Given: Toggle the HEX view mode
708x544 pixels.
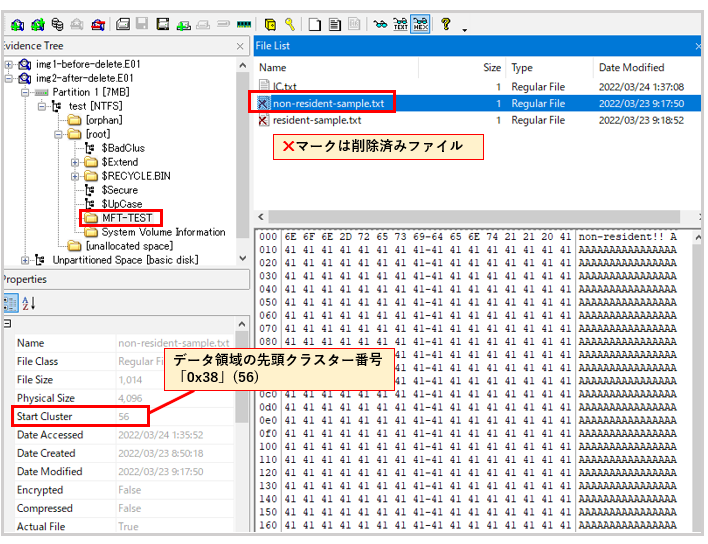Looking at the screenshot, I should 420,24.
